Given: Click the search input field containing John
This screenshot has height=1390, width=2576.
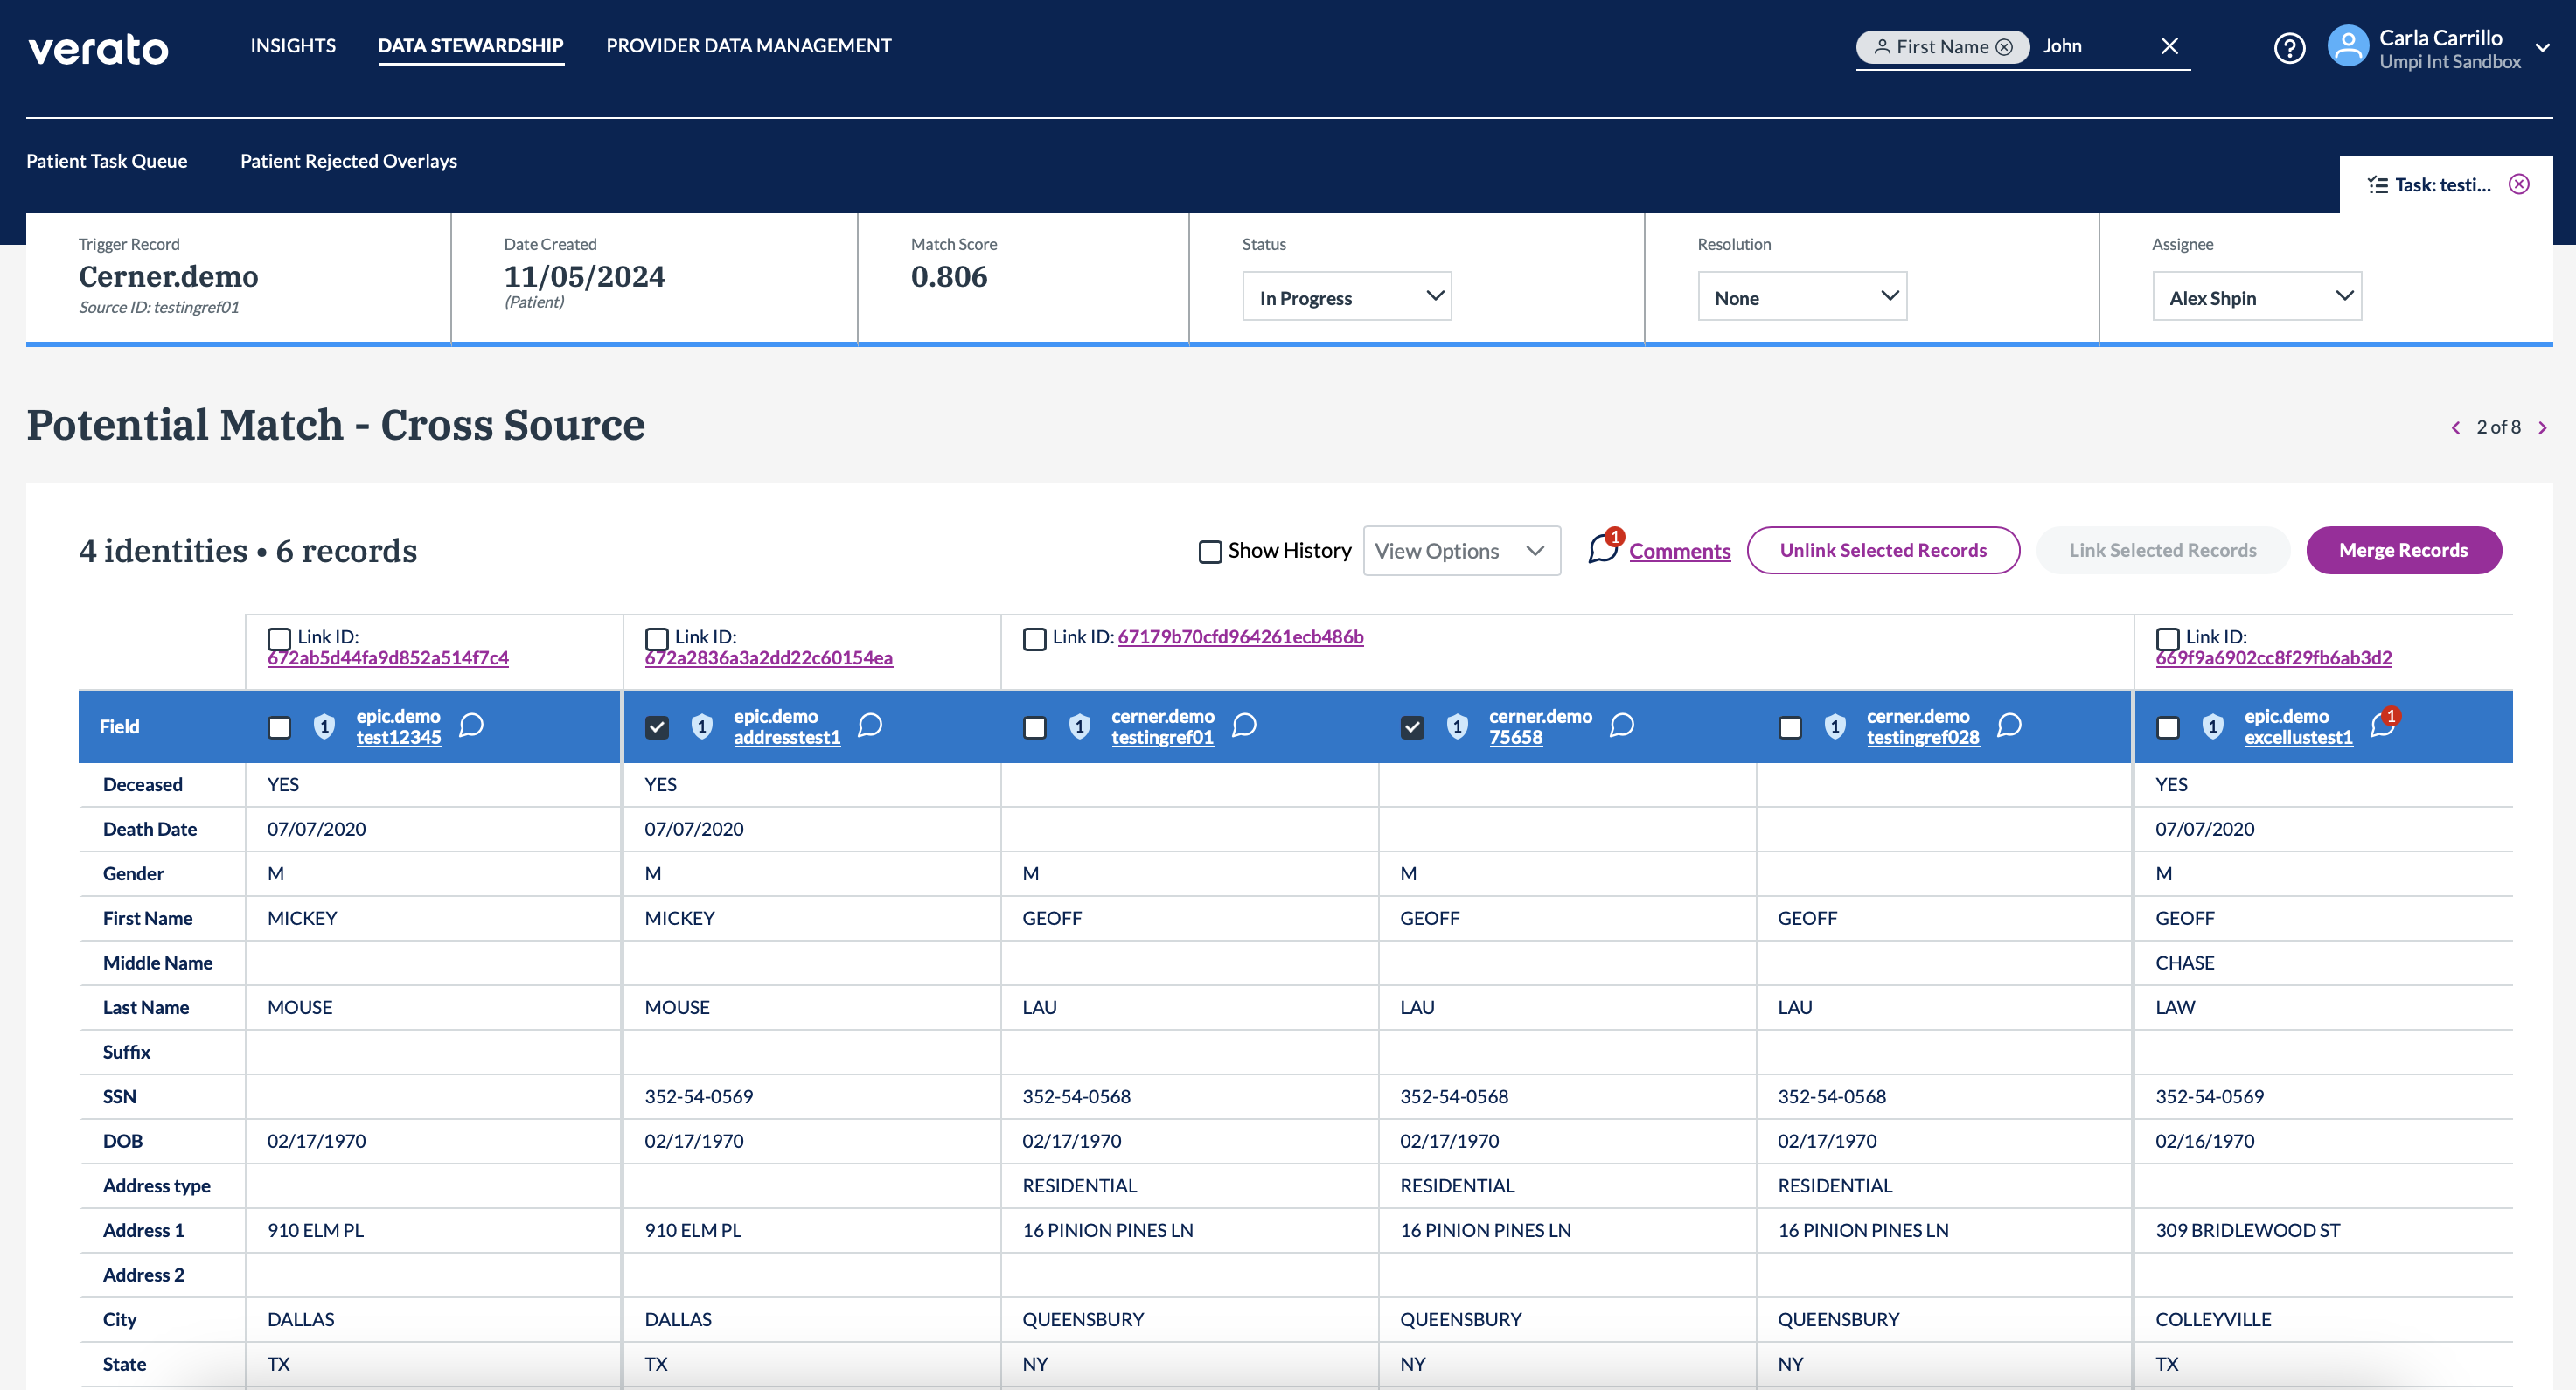Looking at the screenshot, I should 2090,46.
